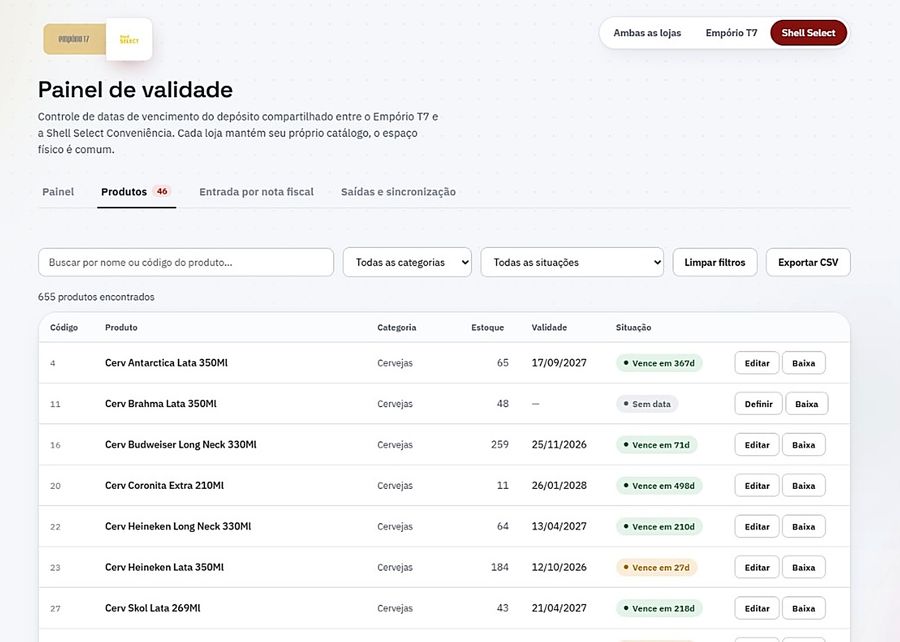Edit Cerv Budweiser Long Neck 330Ml
This screenshot has width=900, height=642.
click(757, 445)
